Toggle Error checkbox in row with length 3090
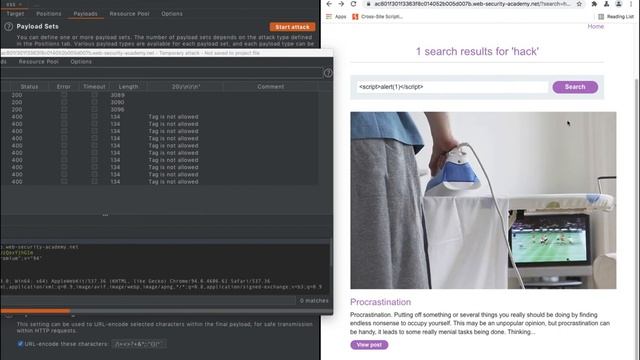640x360 pixels. click(x=64, y=102)
